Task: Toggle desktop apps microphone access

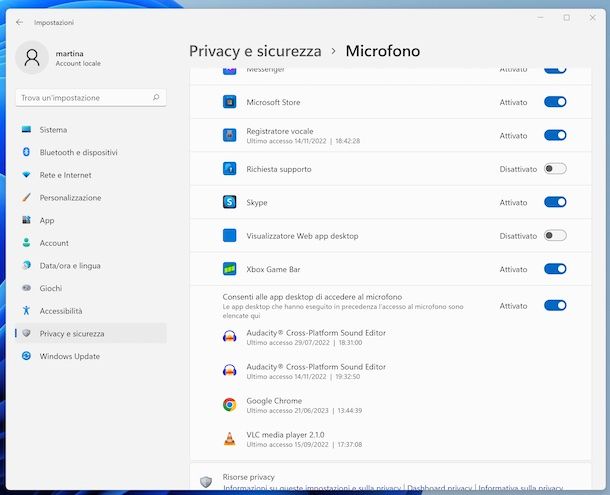Action: click(555, 305)
